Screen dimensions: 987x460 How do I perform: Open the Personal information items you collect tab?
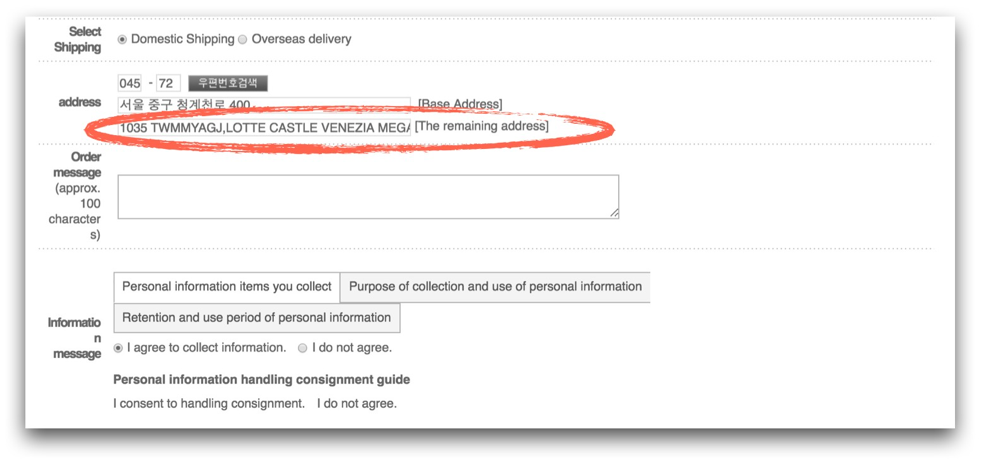(x=227, y=287)
